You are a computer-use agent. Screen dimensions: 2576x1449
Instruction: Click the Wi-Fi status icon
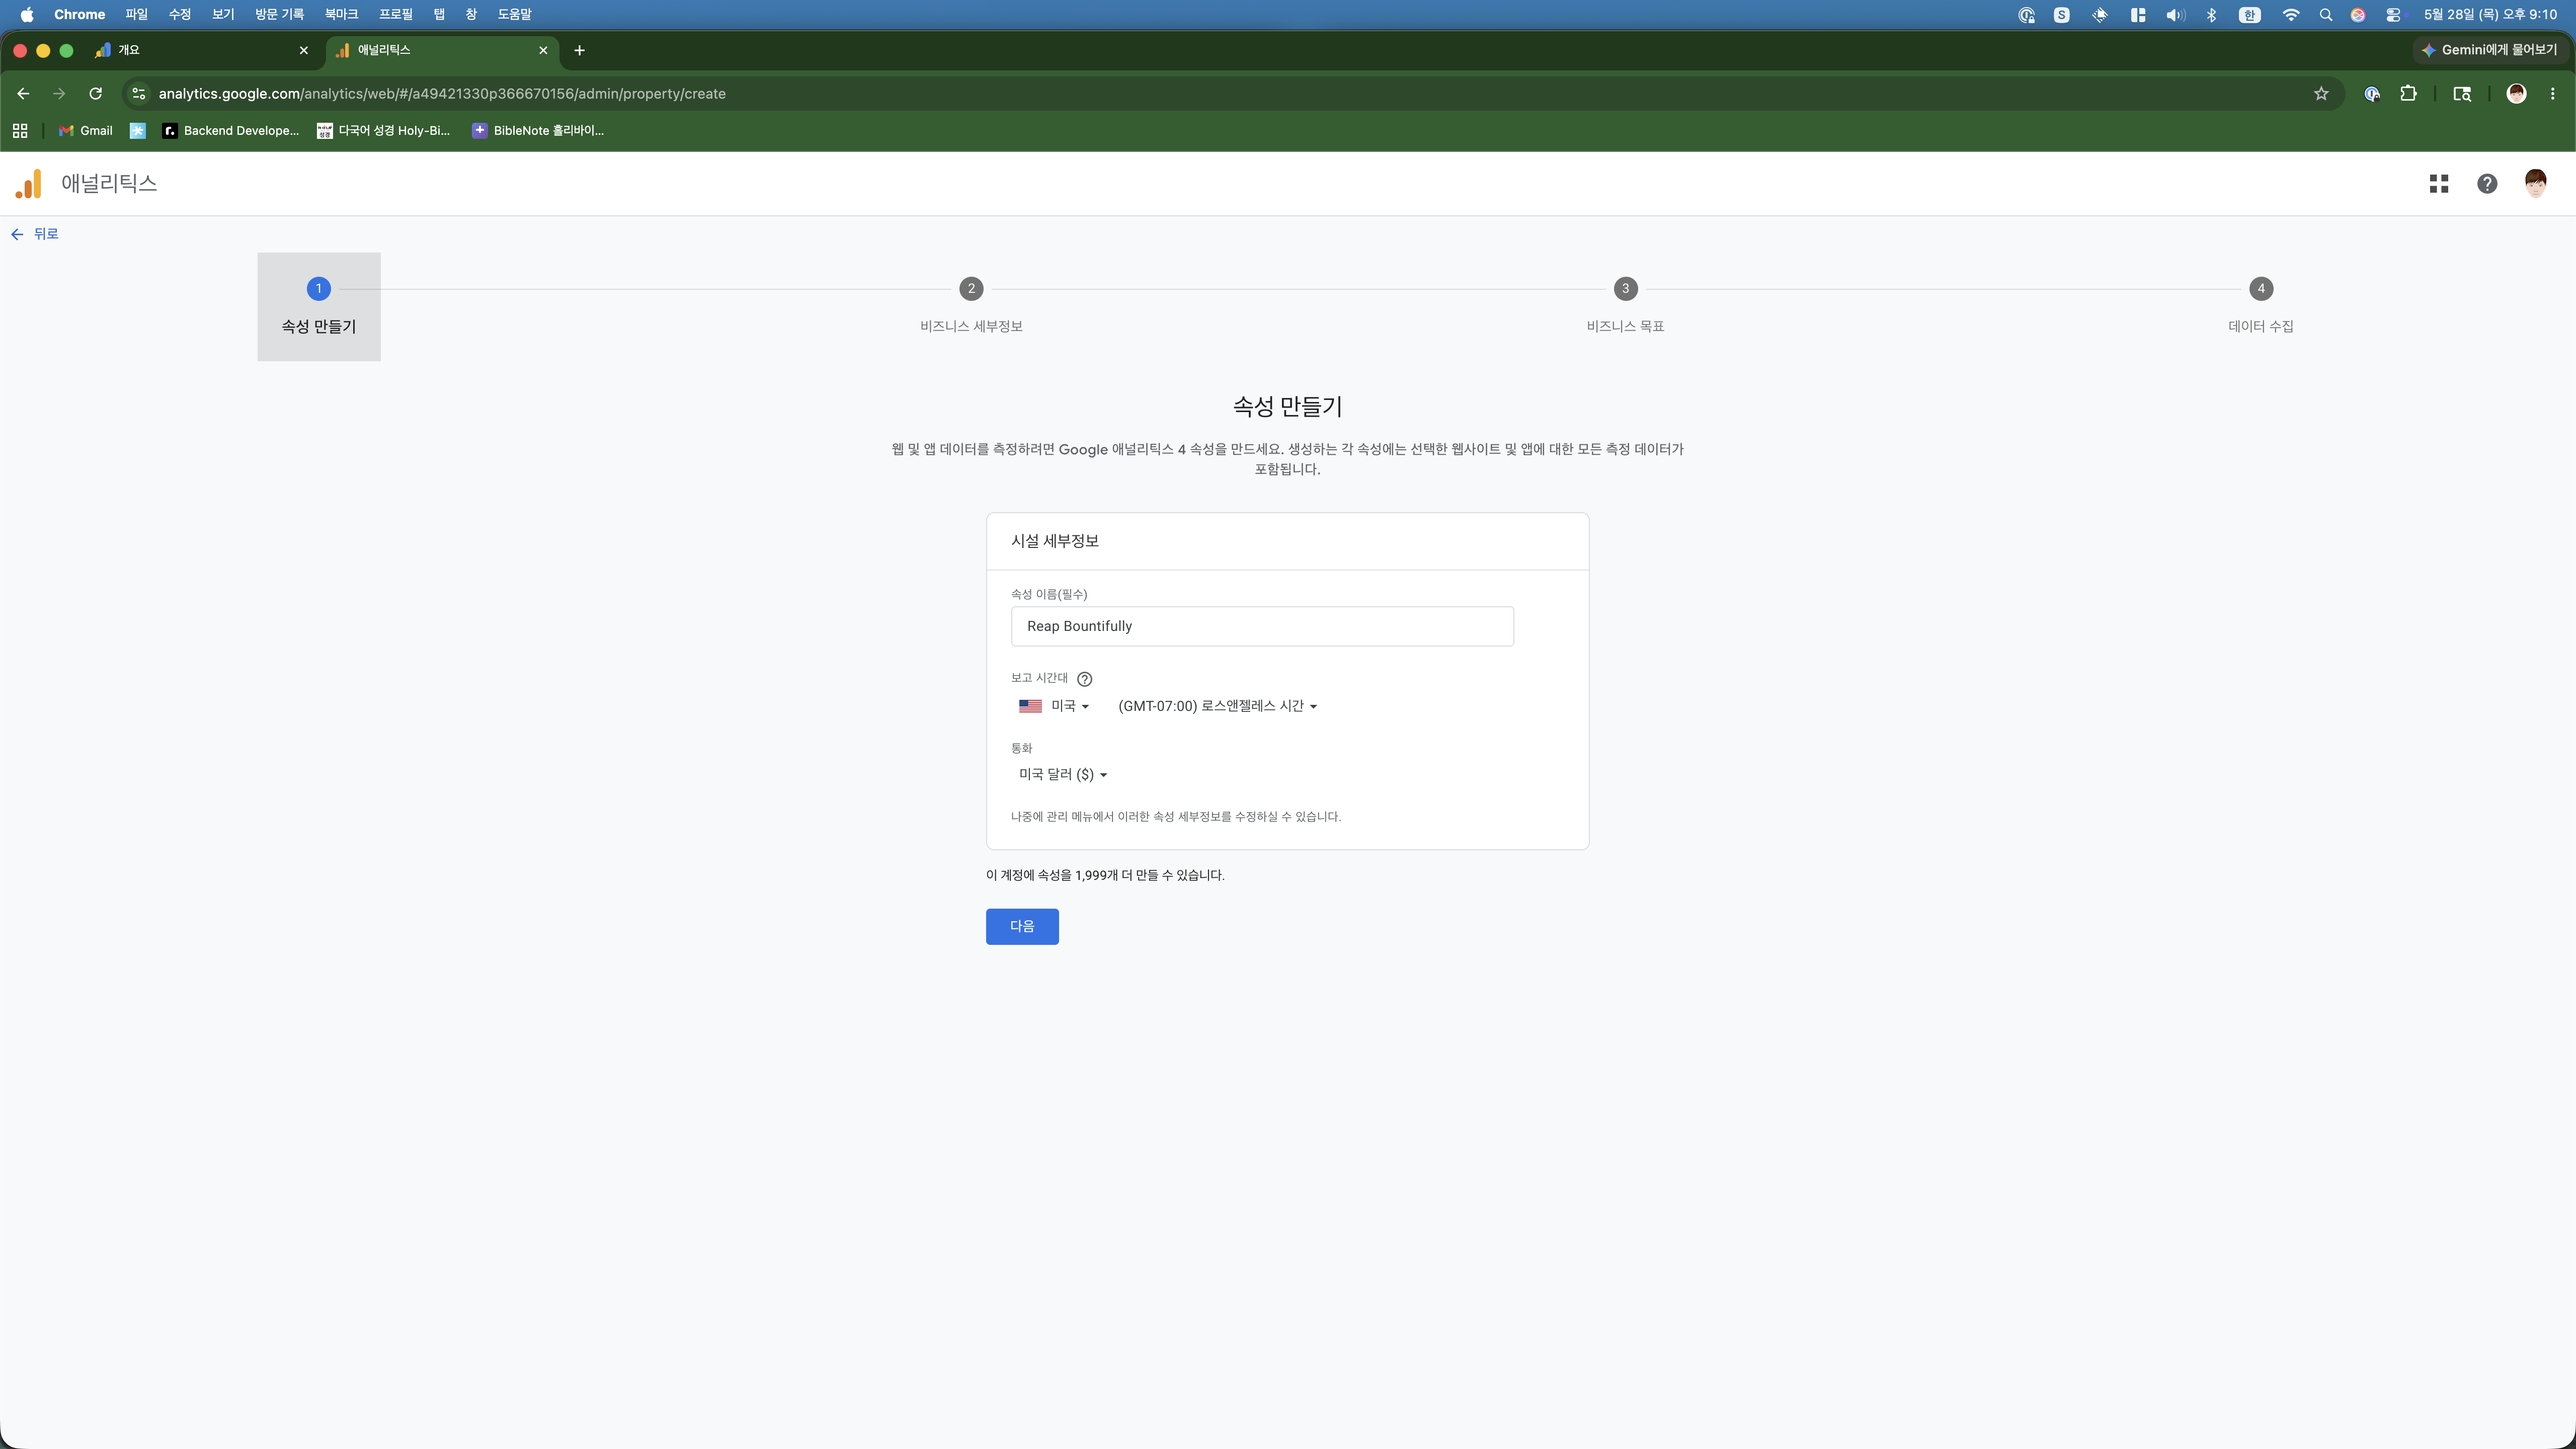(2290, 15)
